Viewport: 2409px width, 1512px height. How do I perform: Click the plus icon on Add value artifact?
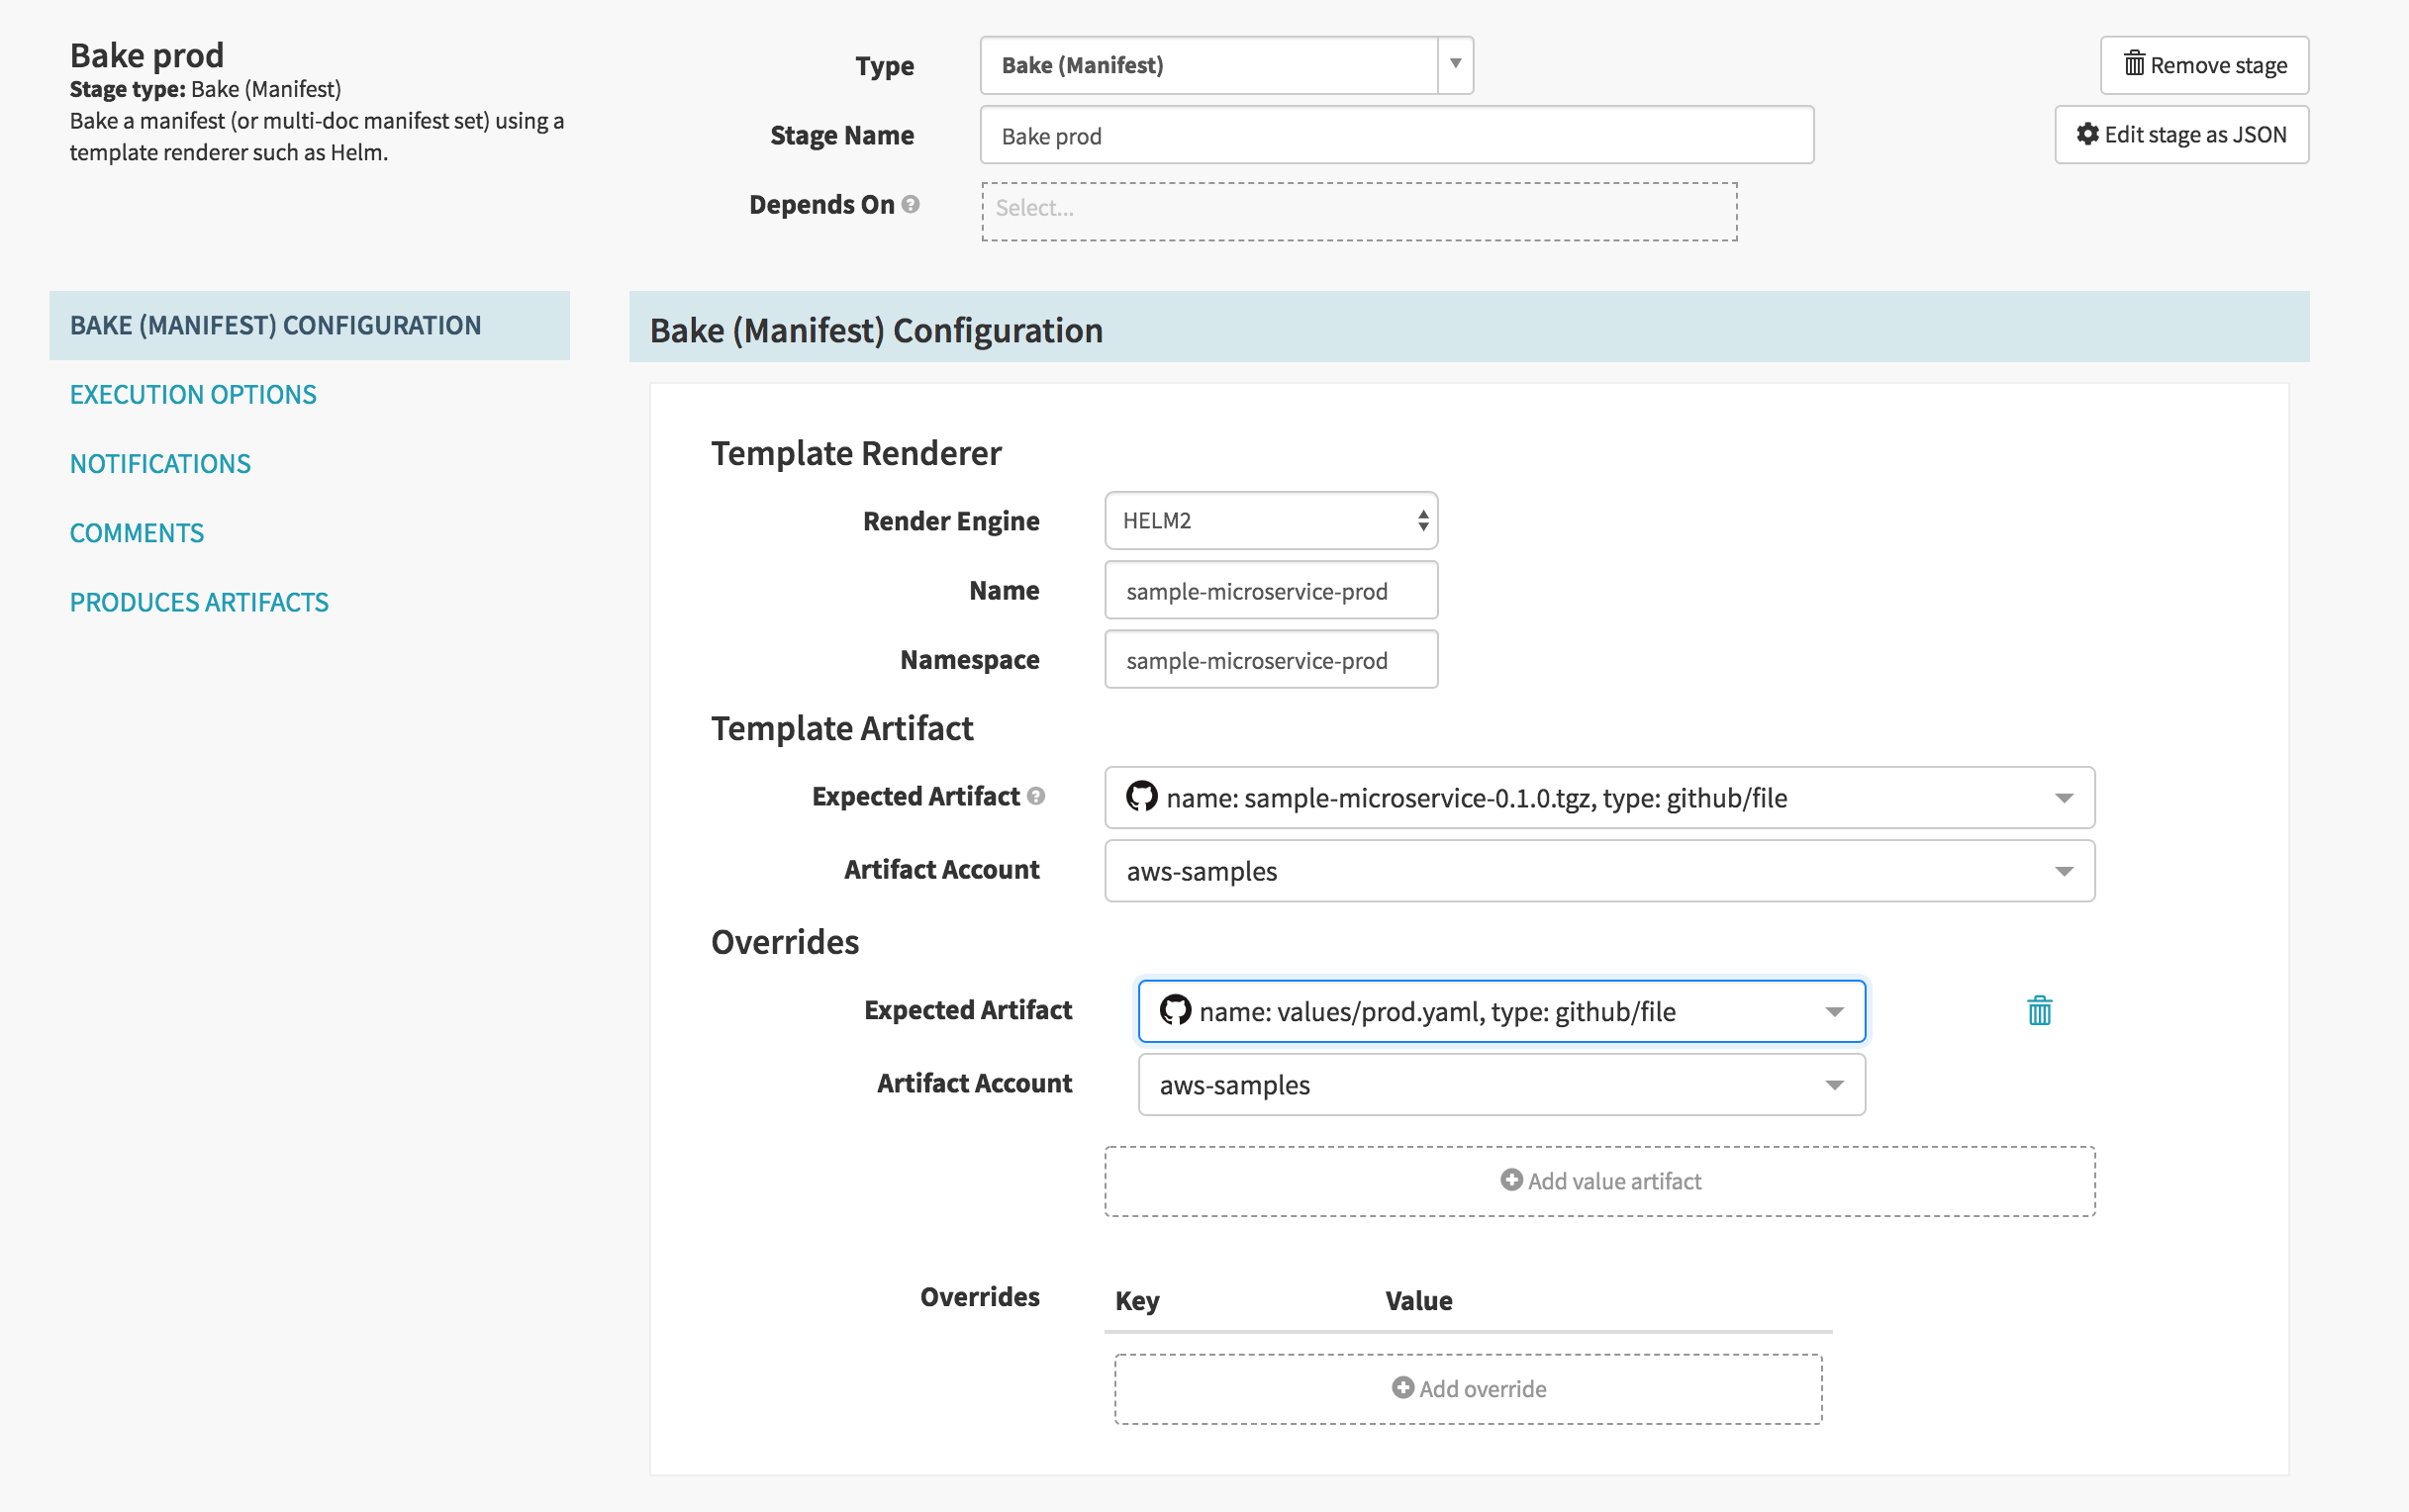tap(1511, 1180)
